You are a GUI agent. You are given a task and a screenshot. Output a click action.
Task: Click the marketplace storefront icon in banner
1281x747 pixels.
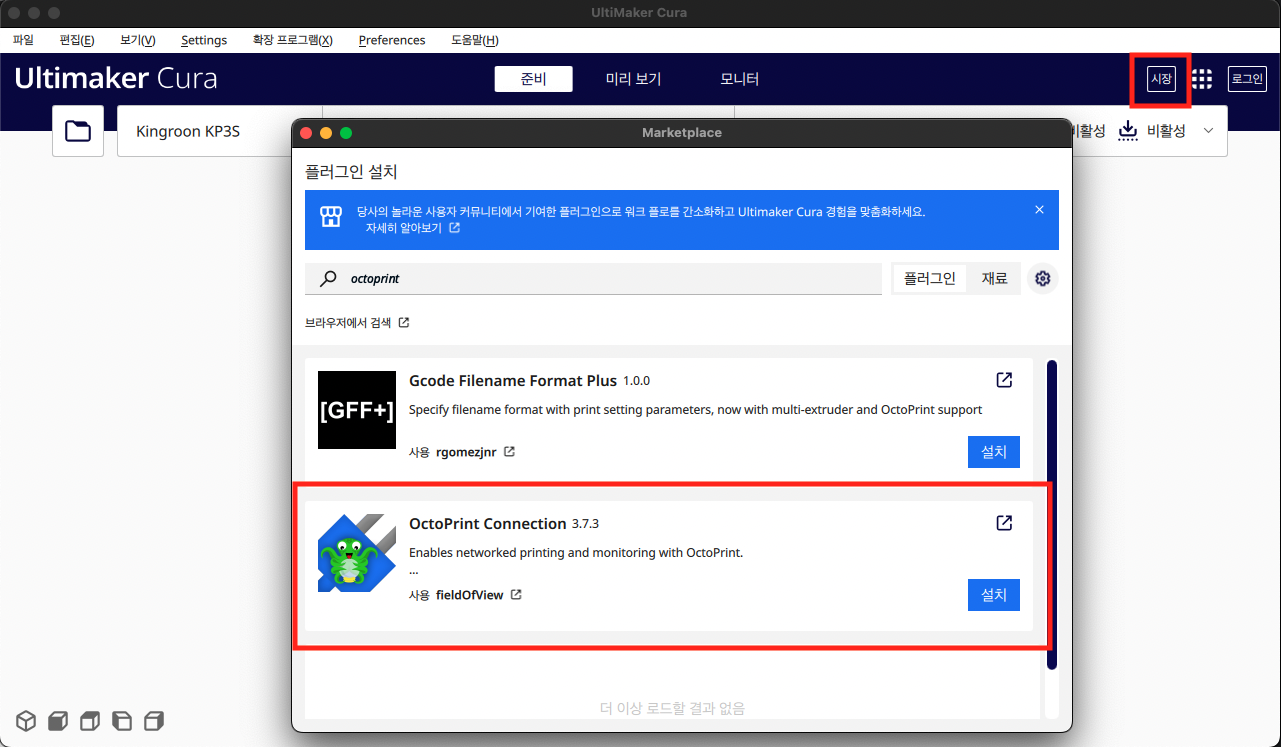pos(331,217)
